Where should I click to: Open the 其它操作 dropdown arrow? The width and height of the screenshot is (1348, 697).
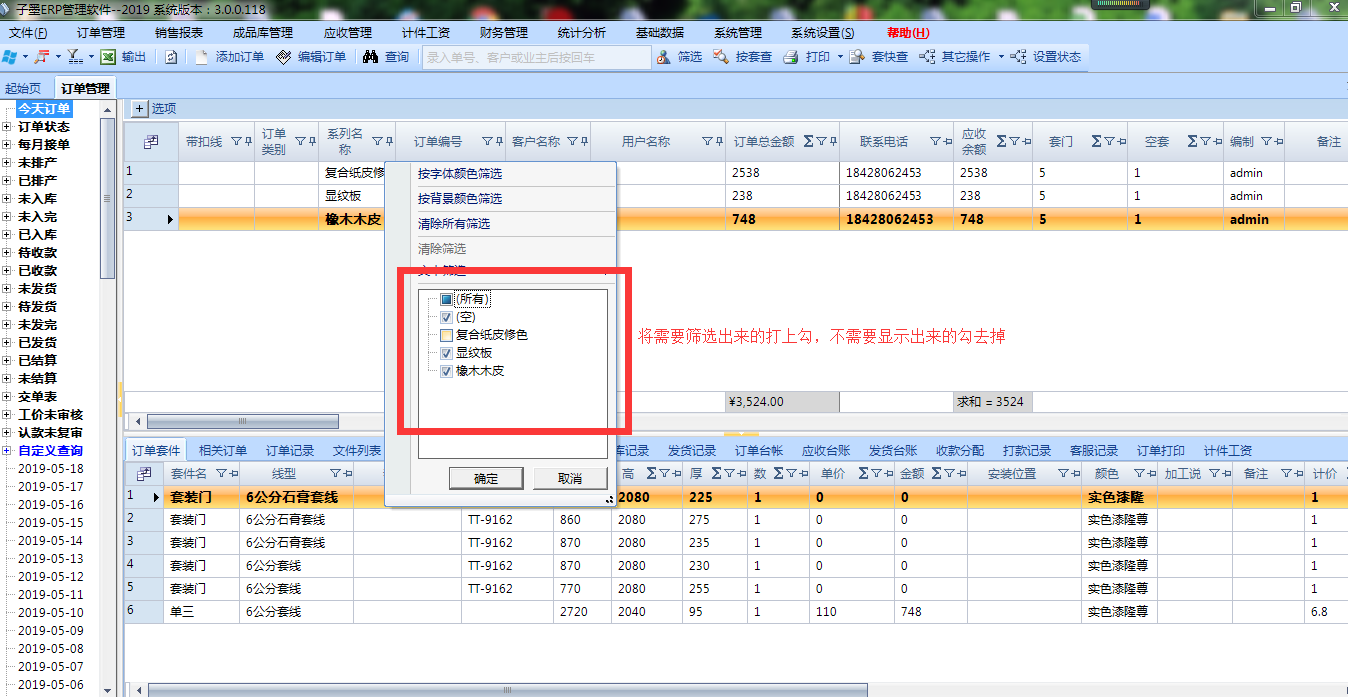coord(1001,57)
